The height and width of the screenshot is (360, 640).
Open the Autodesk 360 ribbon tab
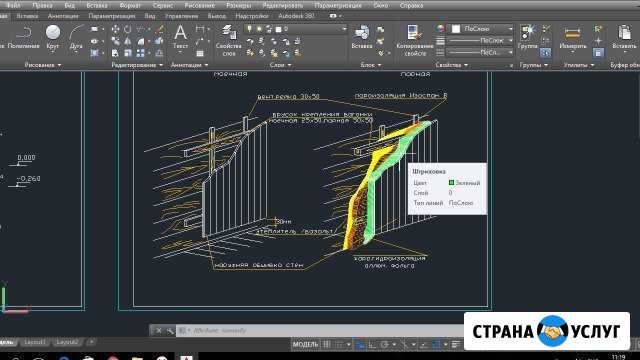[296, 16]
